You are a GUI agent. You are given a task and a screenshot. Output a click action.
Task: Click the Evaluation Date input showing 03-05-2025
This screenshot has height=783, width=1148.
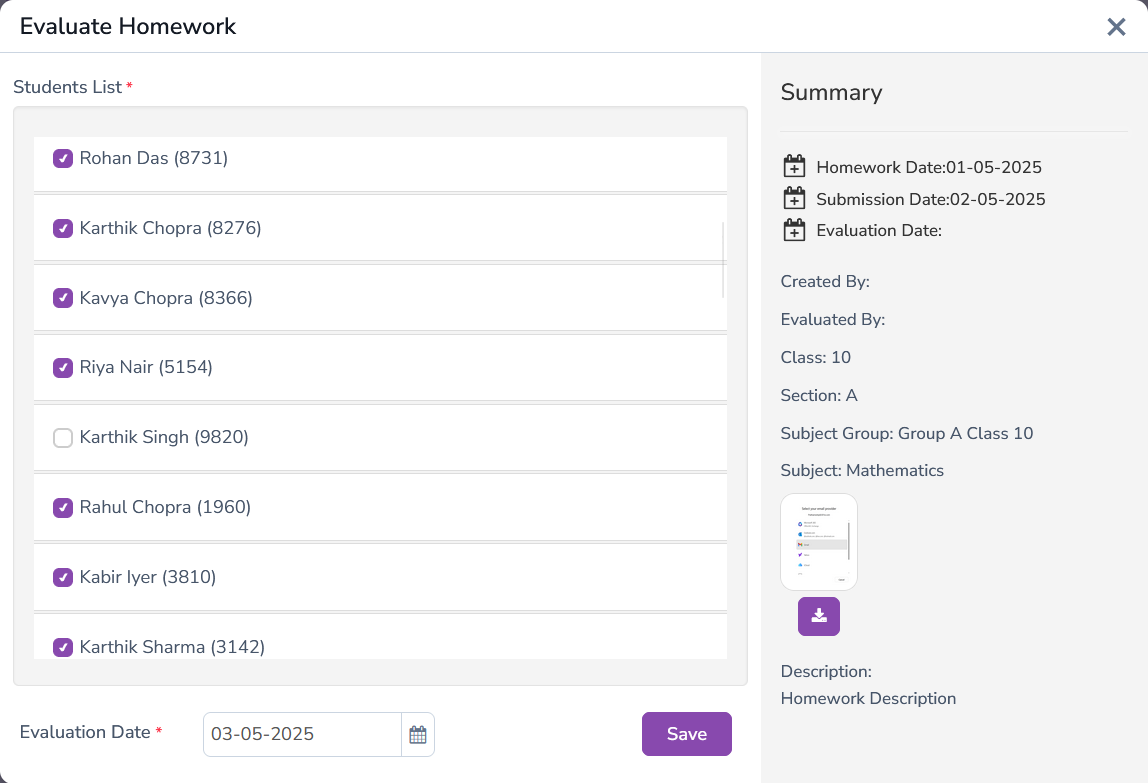pos(300,733)
